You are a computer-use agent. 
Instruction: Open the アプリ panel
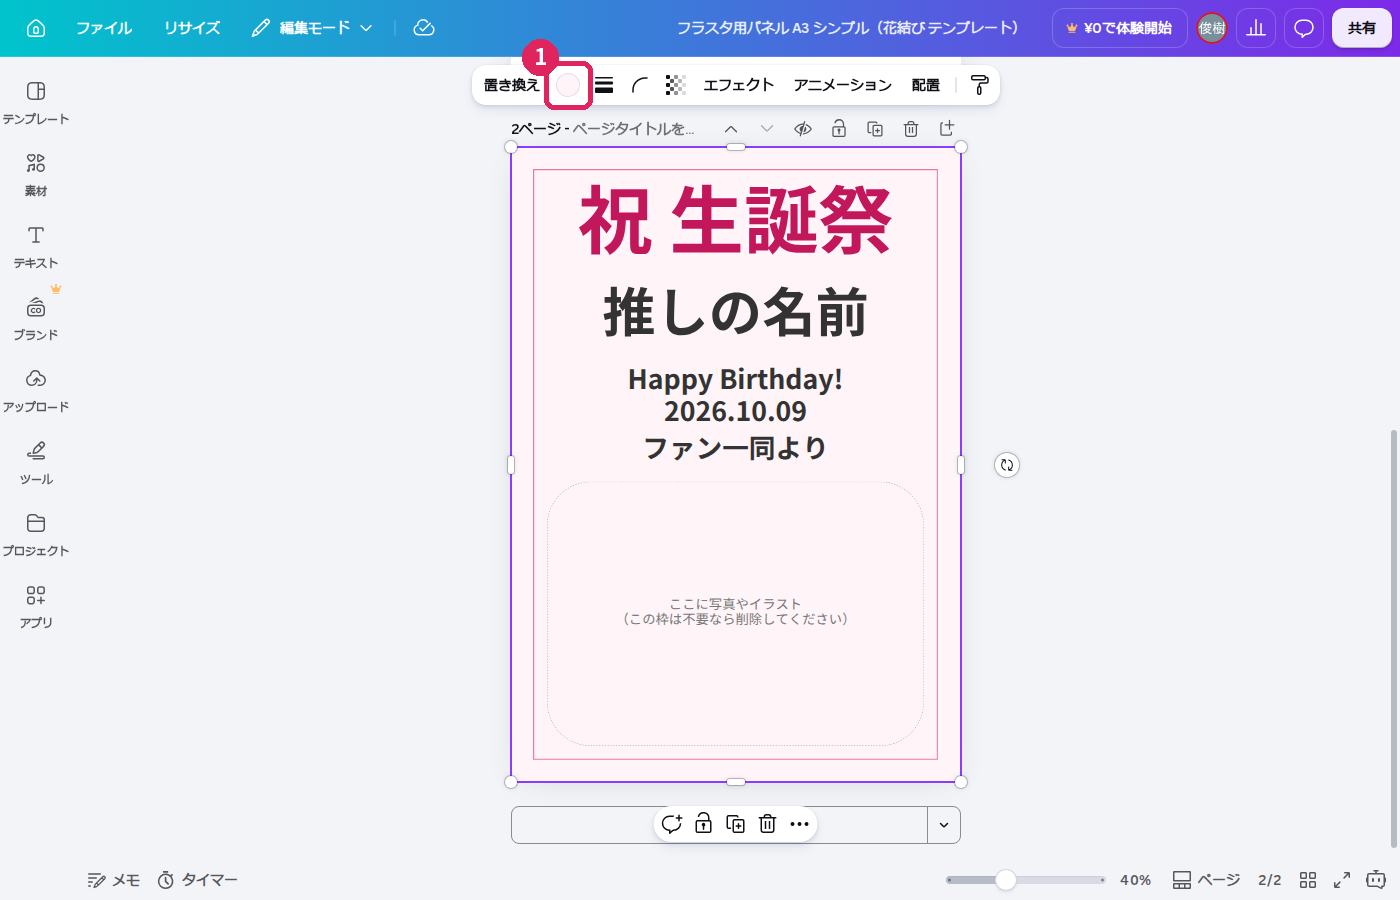coord(36,607)
